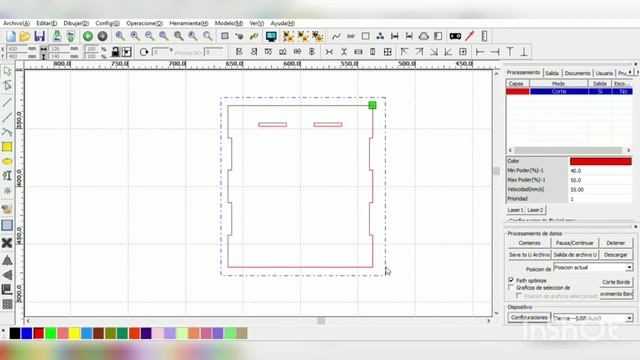Open a file with the folder icon
Viewport: 640px width, 360px height.
point(25,36)
